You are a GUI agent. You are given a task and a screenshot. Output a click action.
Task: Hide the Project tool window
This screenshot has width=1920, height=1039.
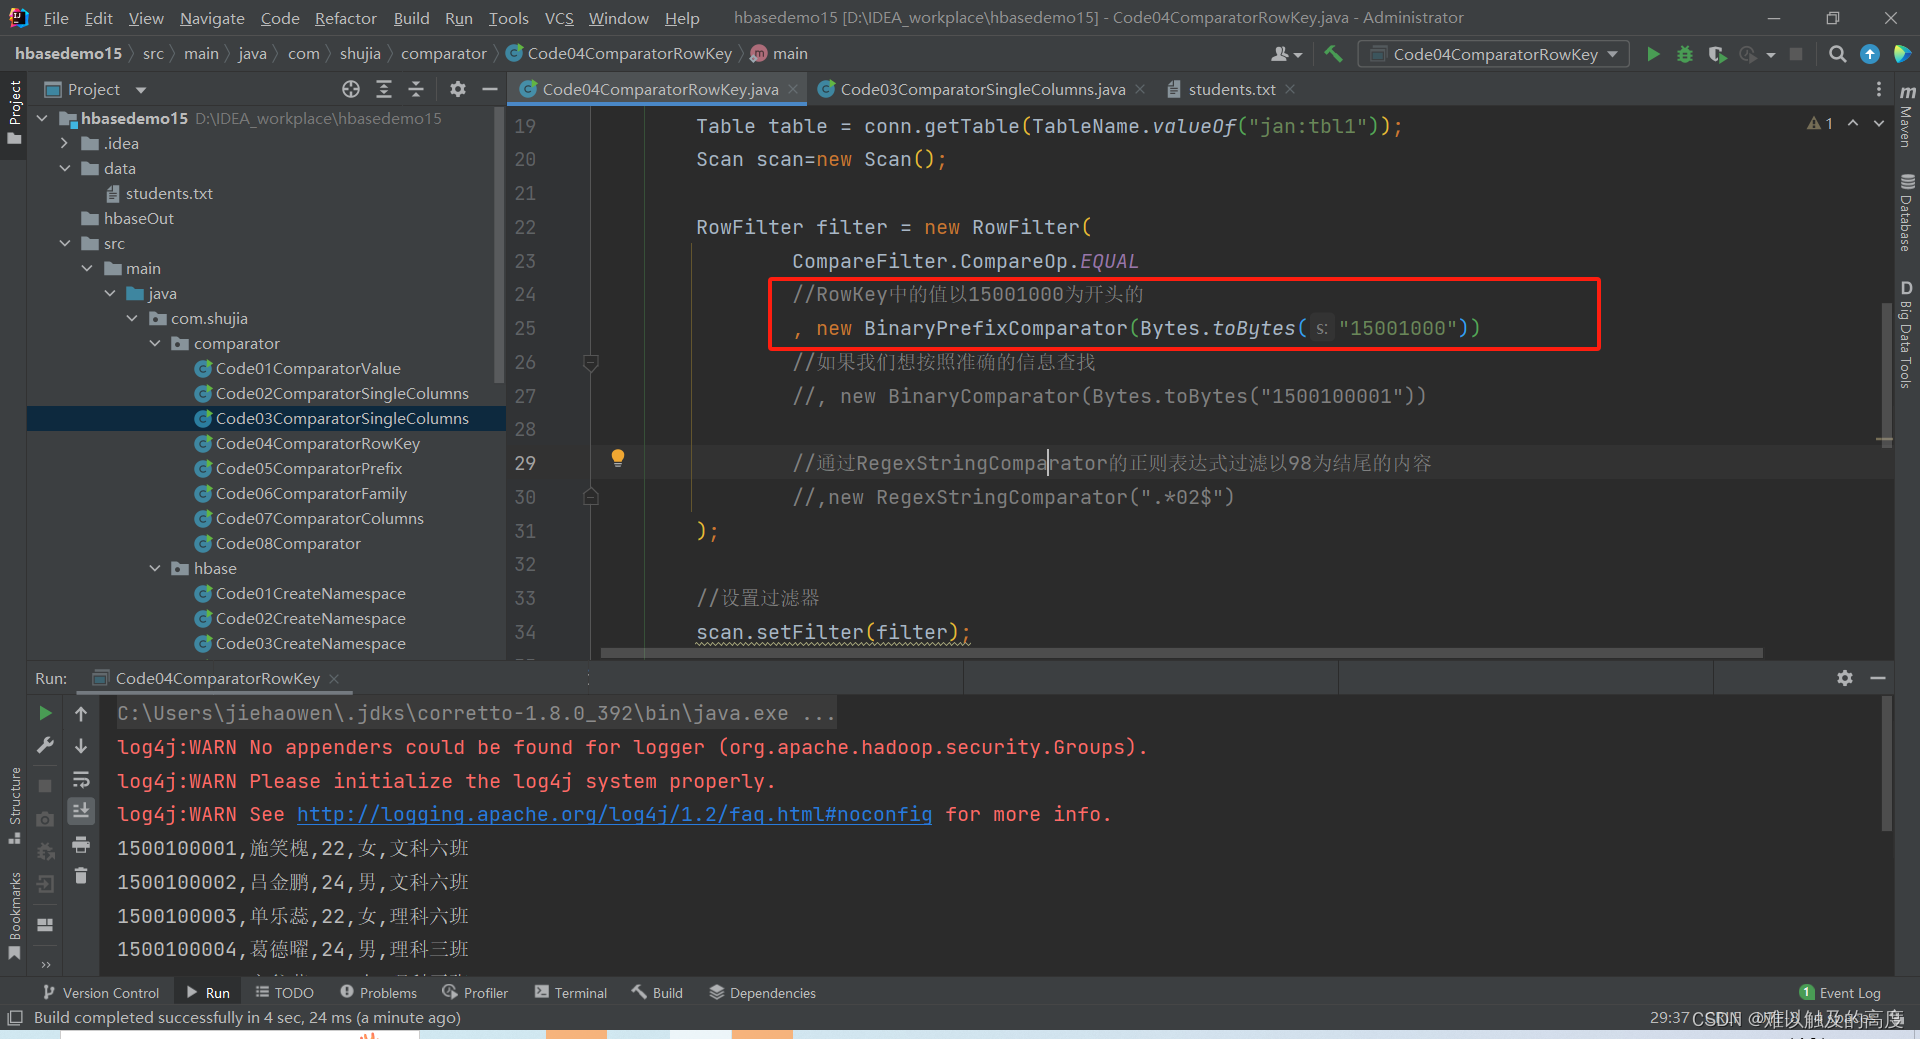490,89
